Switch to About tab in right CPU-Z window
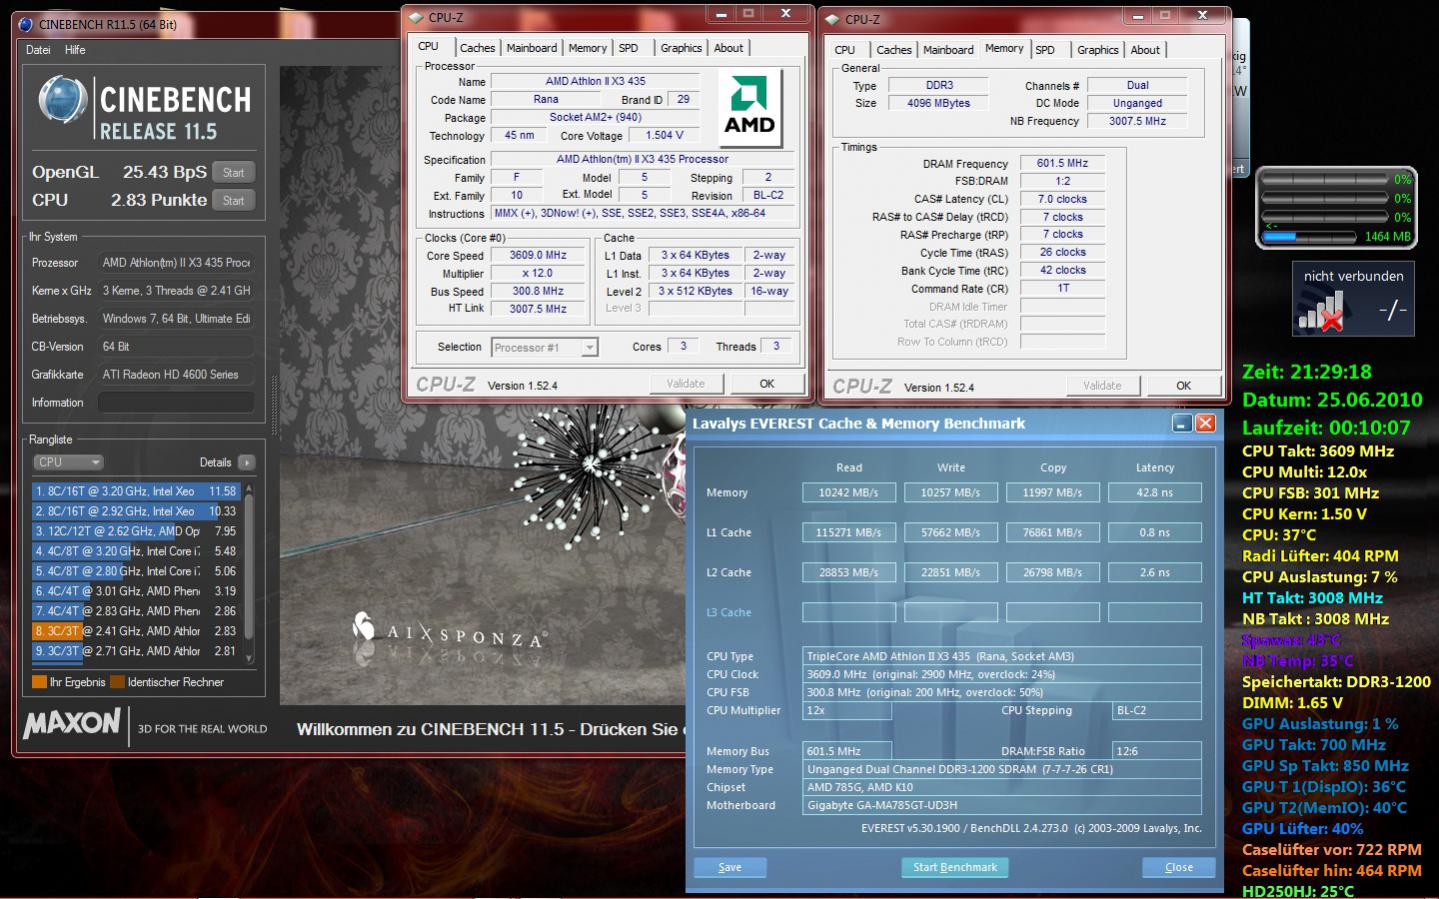This screenshot has width=1439, height=899. pos(1145,50)
